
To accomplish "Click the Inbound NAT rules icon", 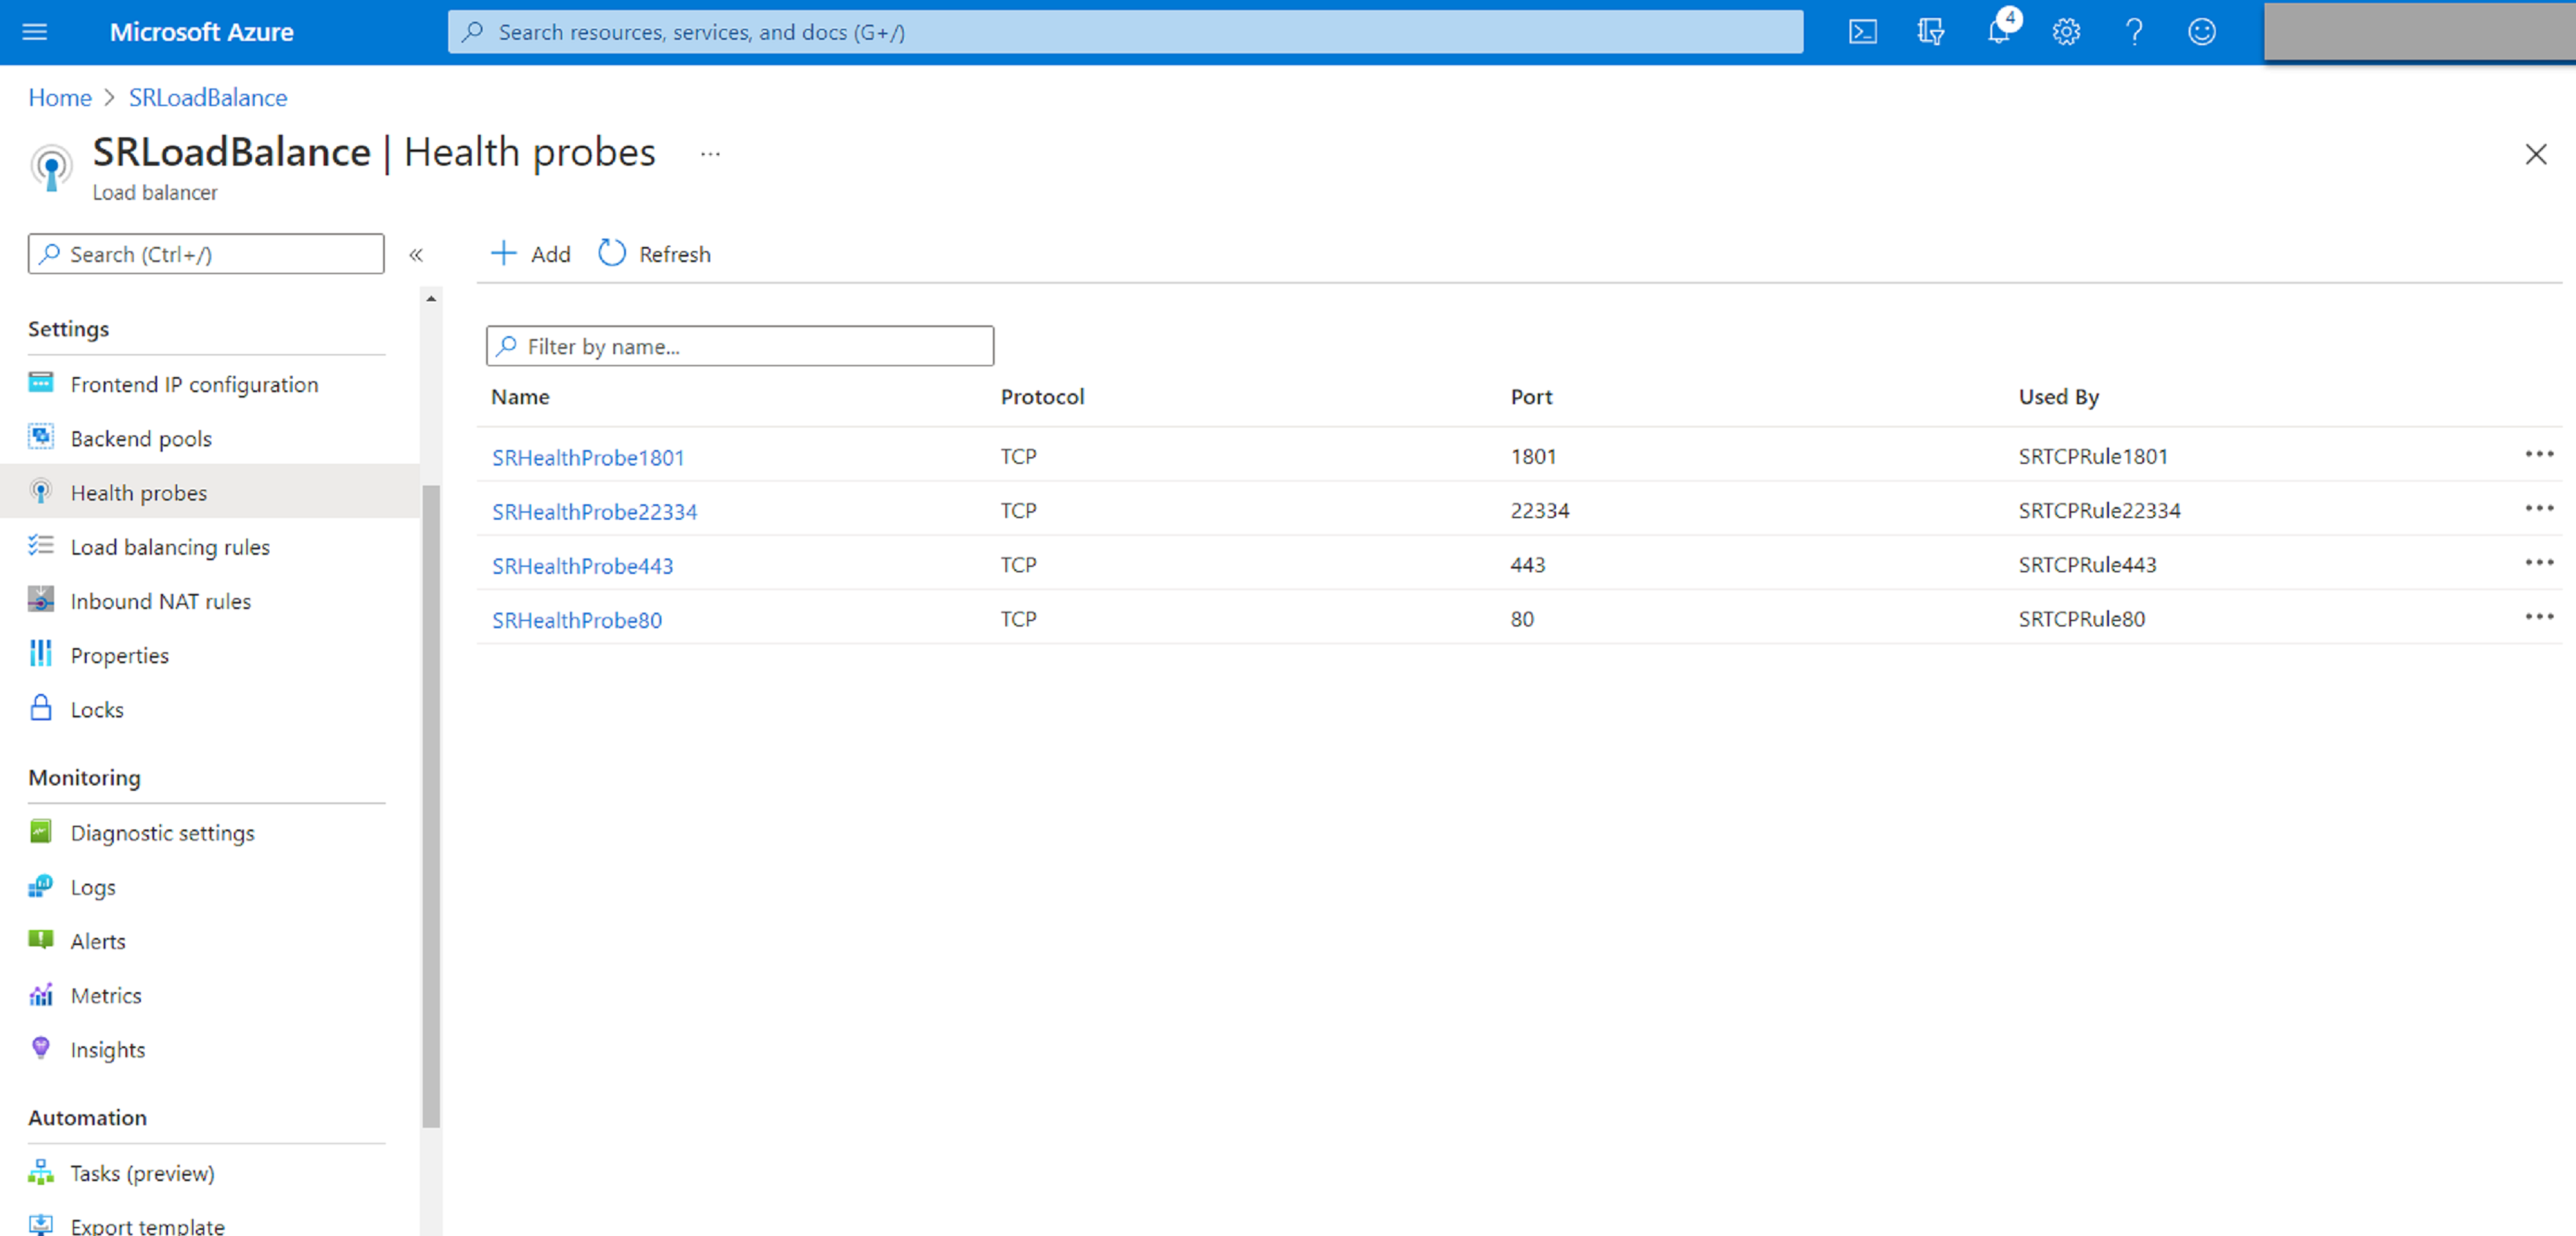I will (41, 600).
